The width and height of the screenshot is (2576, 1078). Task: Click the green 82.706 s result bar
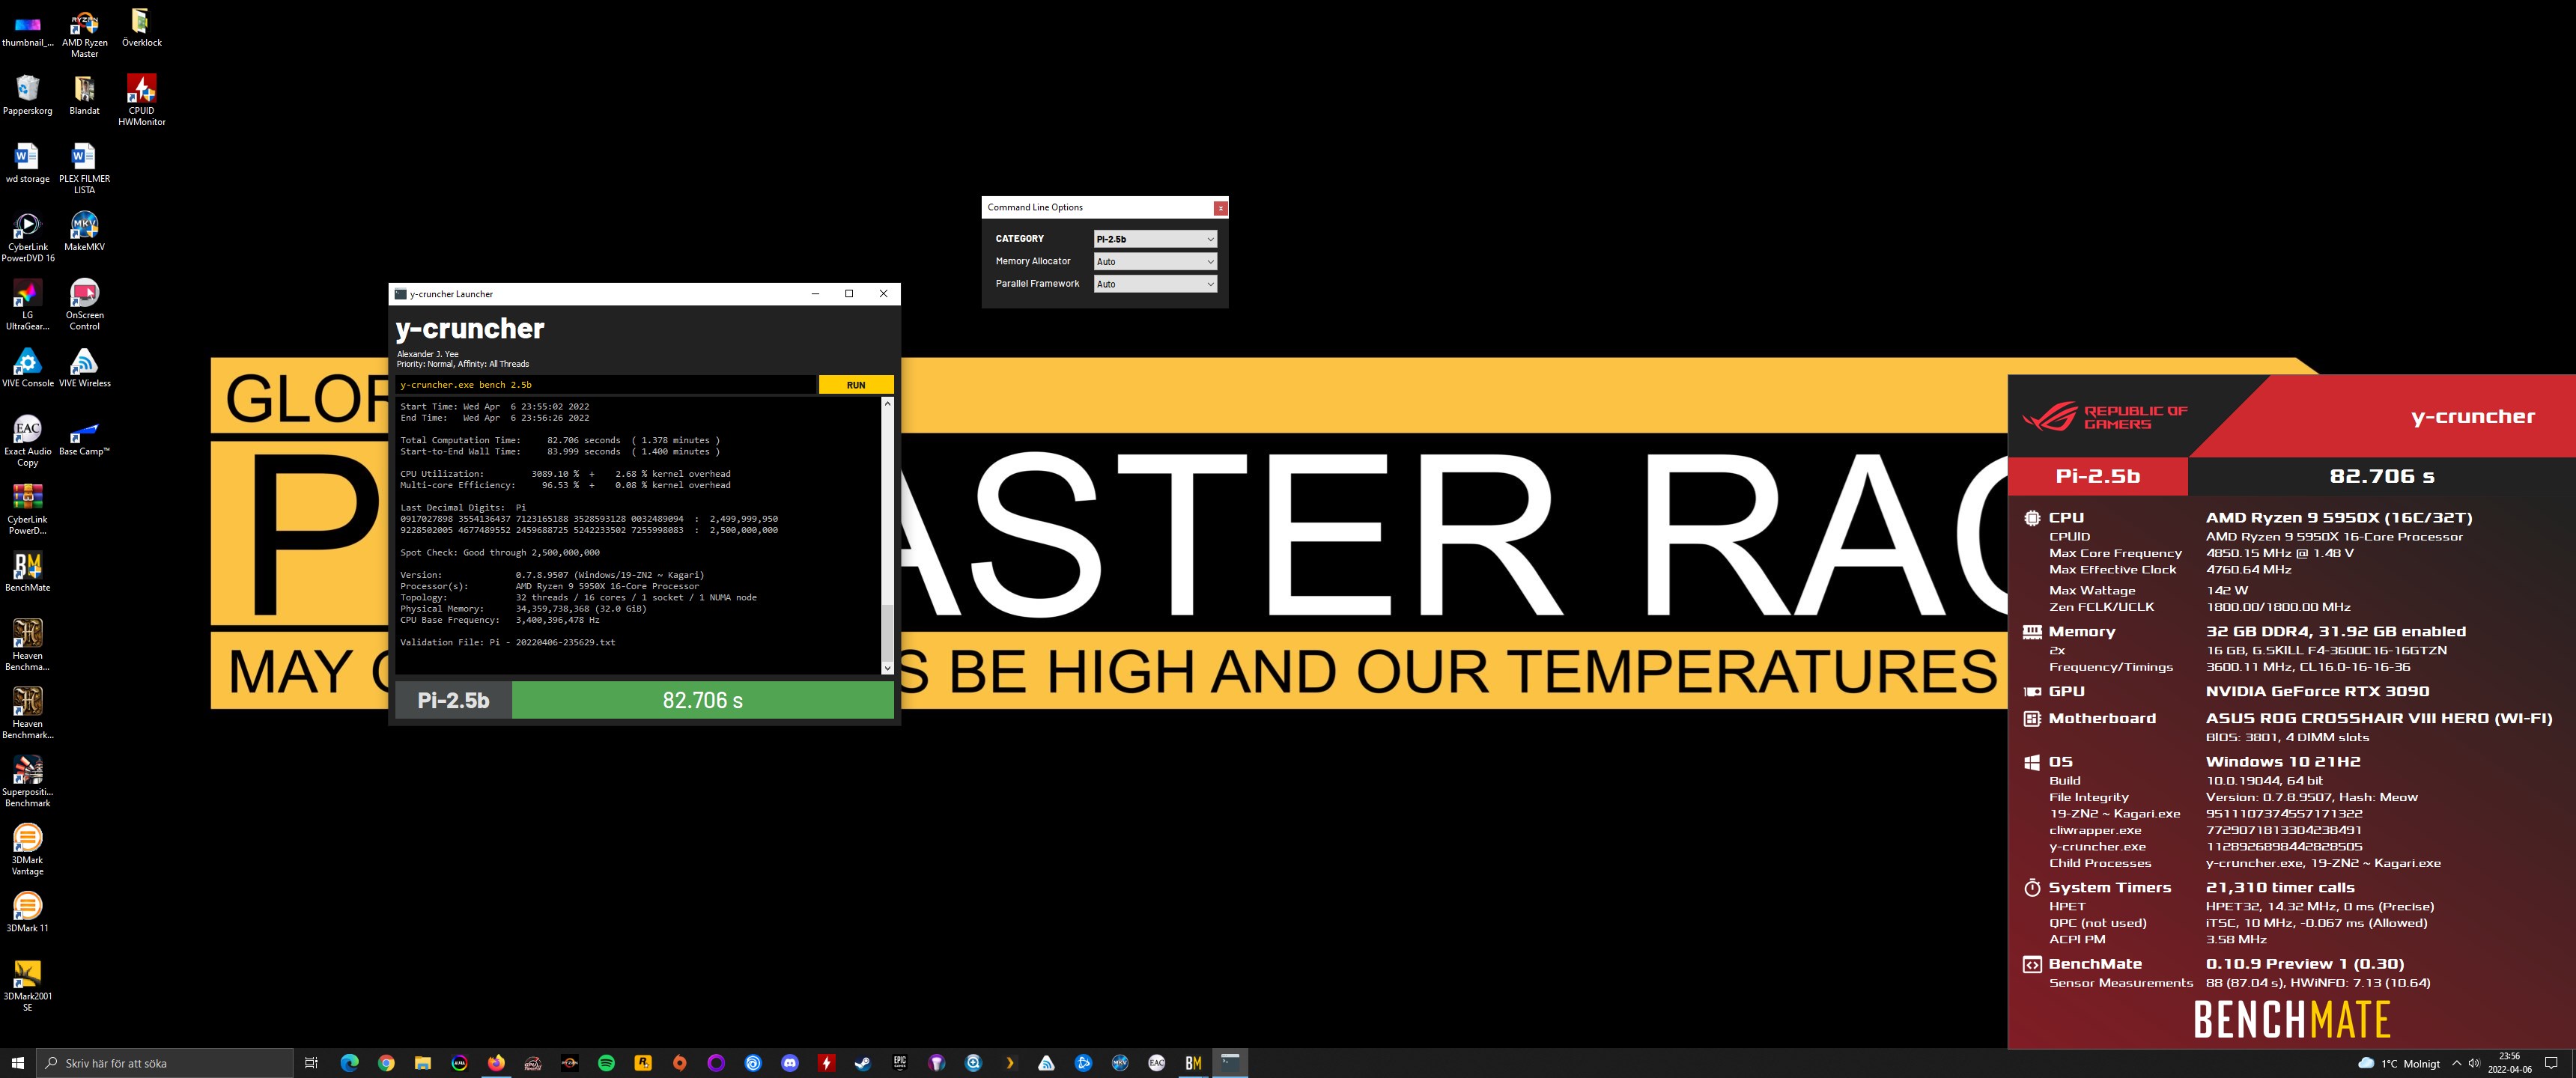pos(702,700)
